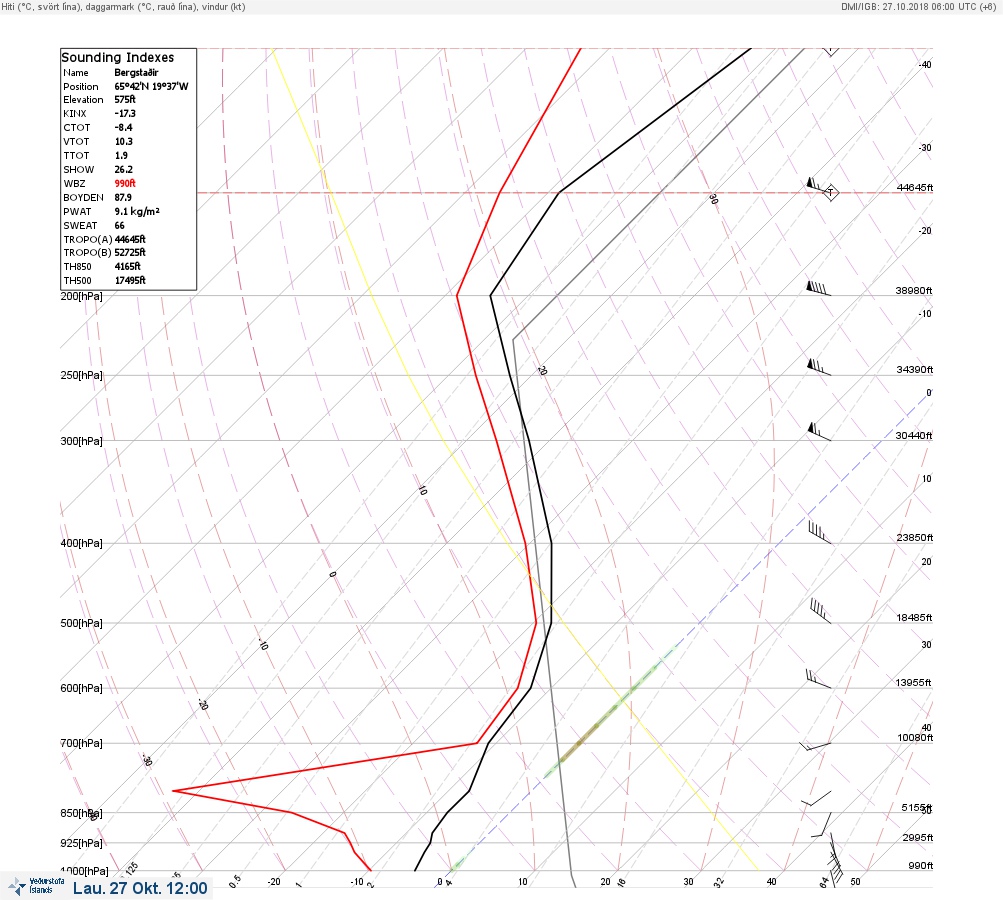Click the station name 'Bergstaðir'

(x=136, y=73)
